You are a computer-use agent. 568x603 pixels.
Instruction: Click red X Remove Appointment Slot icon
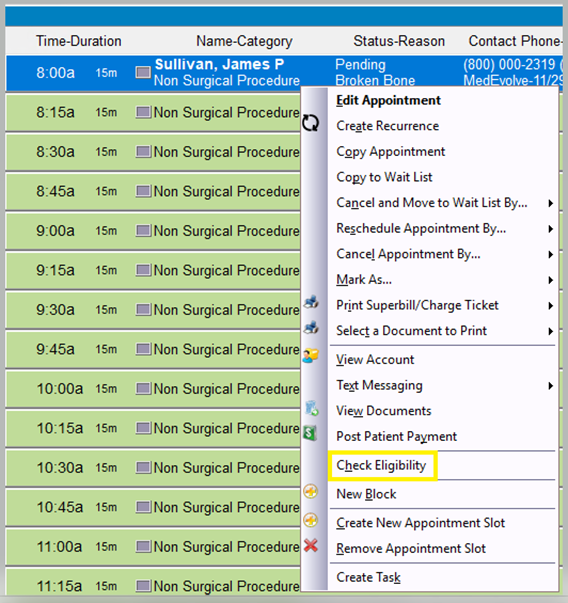[310, 545]
